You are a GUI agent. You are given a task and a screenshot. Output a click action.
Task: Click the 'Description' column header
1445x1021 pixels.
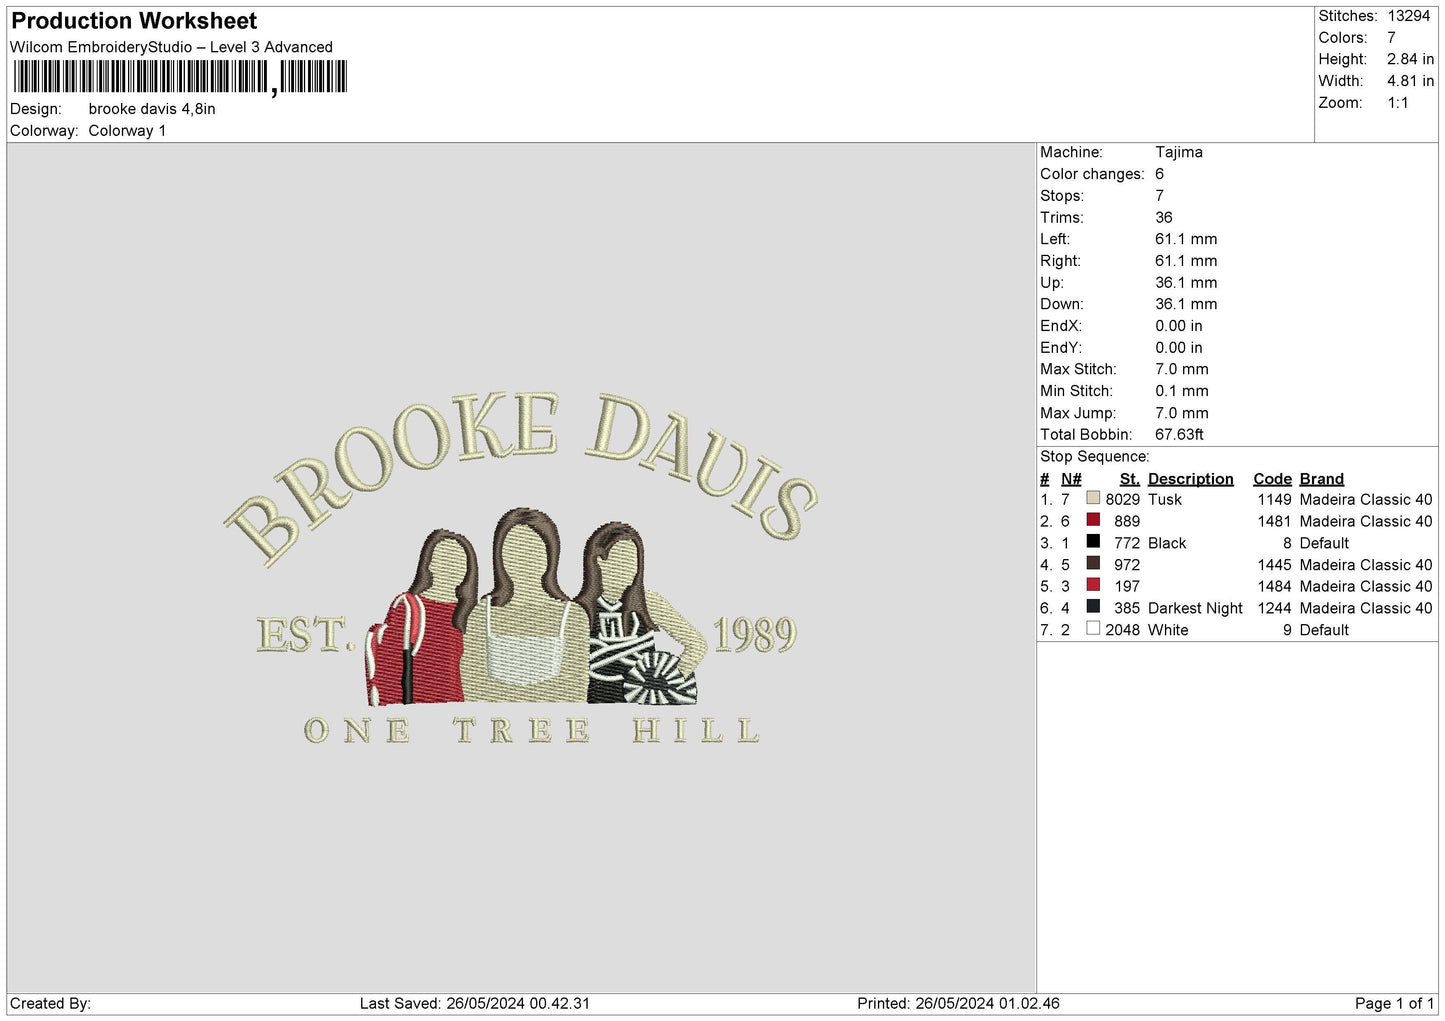[1191, 479]
